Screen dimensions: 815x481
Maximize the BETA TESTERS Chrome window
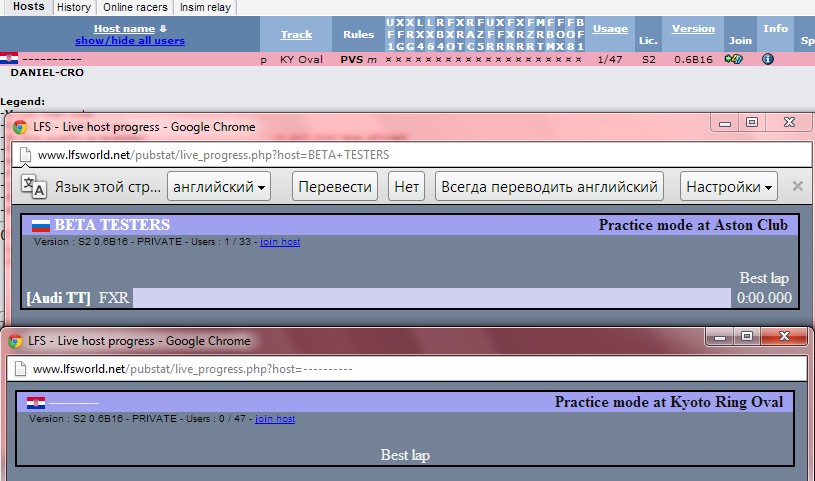pyautogui.click(x=752, y=123)
